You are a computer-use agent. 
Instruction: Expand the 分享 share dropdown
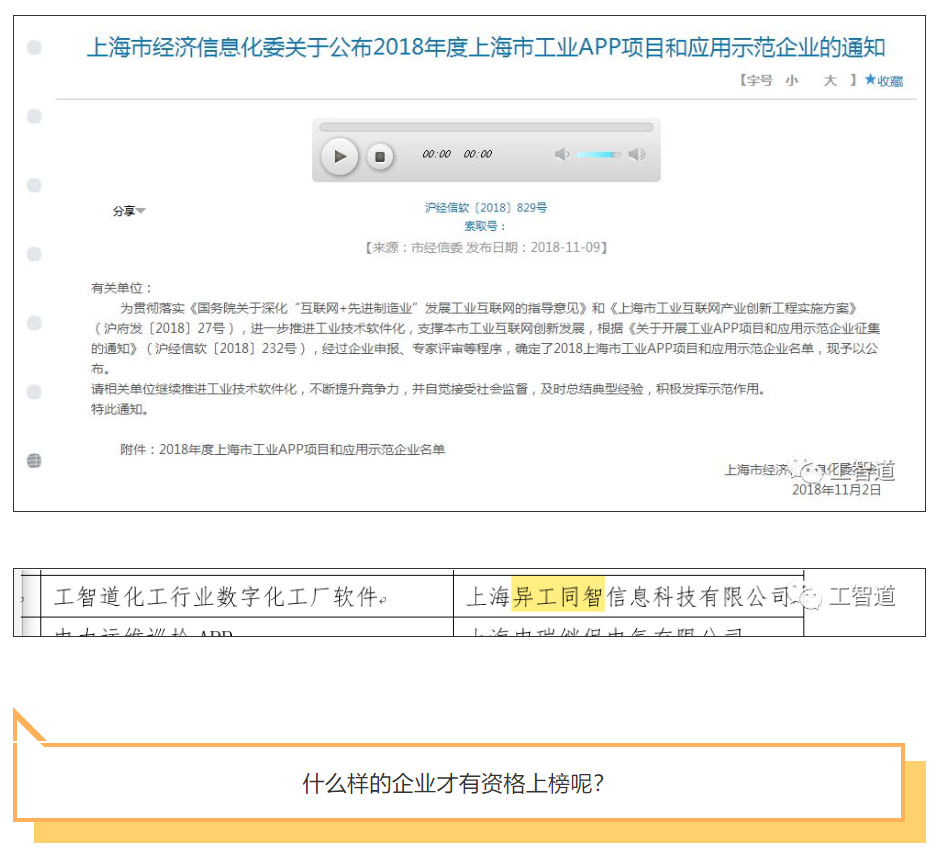pyautogui.click(x=129, y=211)
